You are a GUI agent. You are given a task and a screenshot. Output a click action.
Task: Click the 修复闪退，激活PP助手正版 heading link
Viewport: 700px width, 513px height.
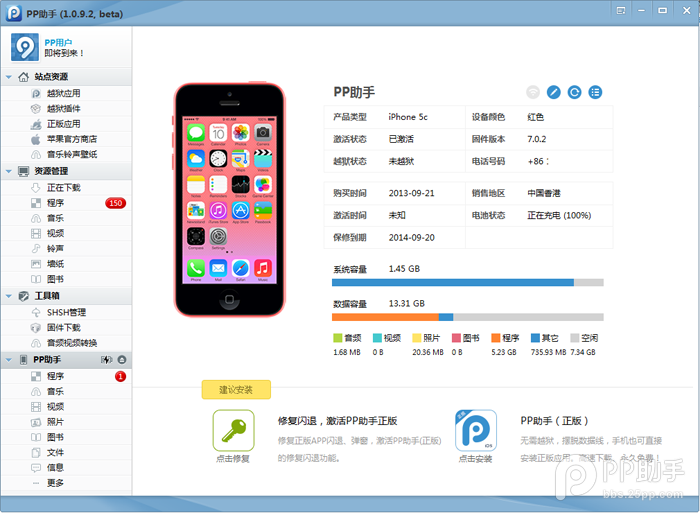[x=337, y=421]
